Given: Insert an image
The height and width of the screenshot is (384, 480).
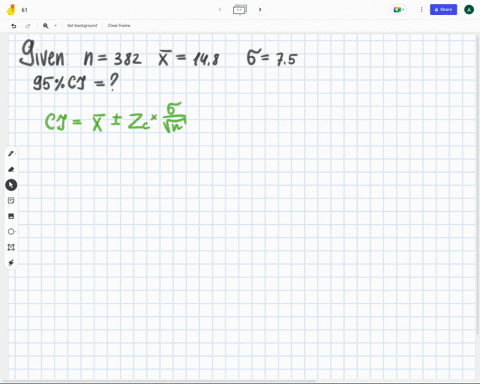Looking at the screenshot, I should coord(11,216).
